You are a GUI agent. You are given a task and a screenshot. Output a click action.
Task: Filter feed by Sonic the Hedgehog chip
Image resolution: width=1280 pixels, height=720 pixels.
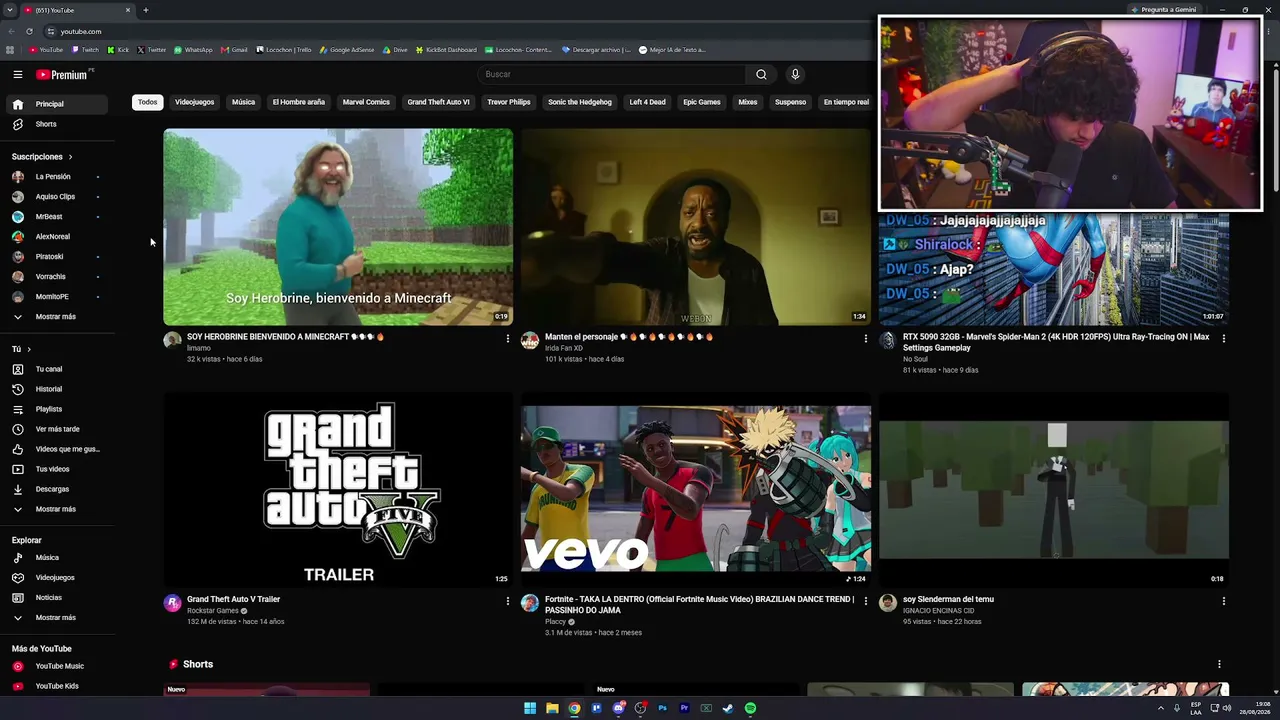tap(580, 102)
